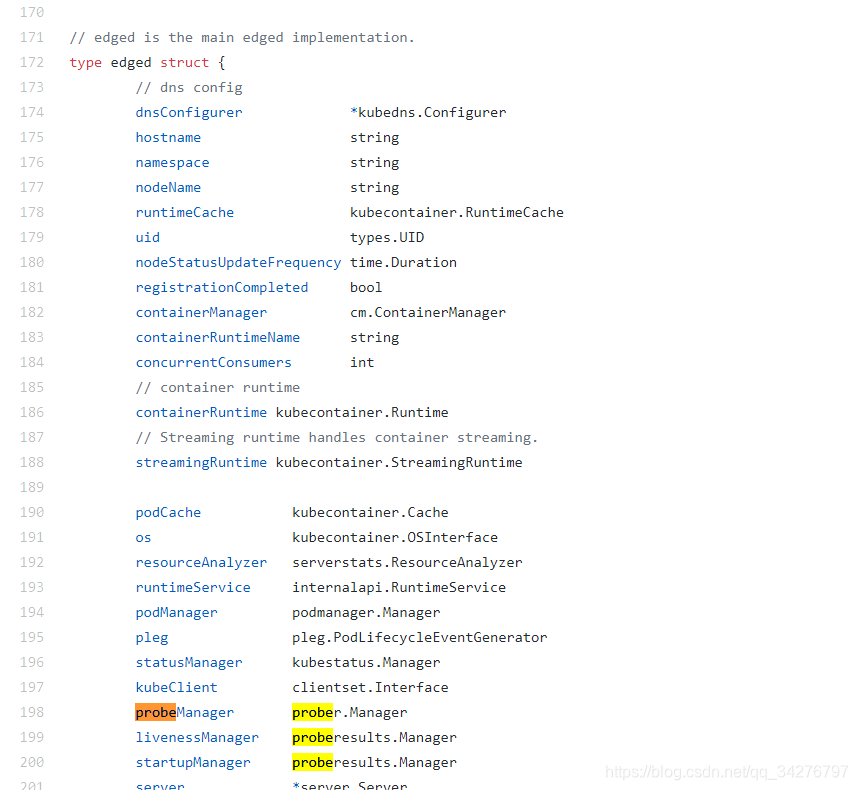Click kubecontainer.Runtime type on line 186

pos(362,413)
